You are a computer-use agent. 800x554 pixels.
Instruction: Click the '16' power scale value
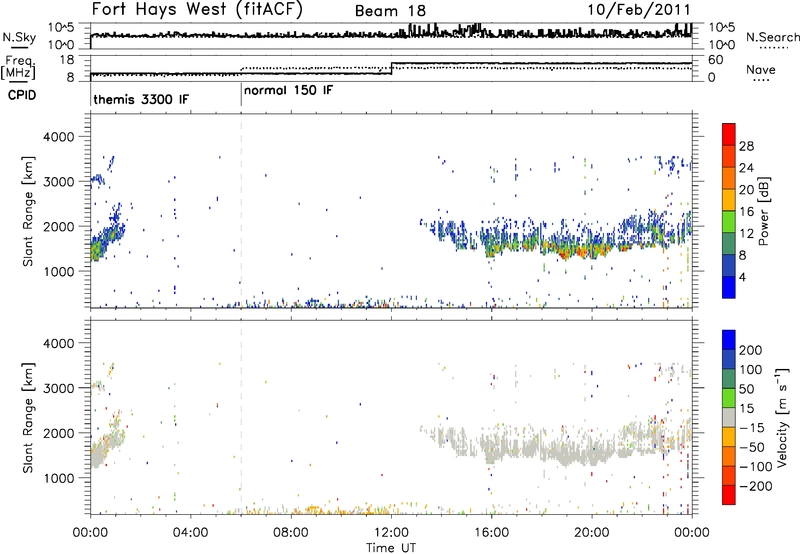tap(746, 212)
